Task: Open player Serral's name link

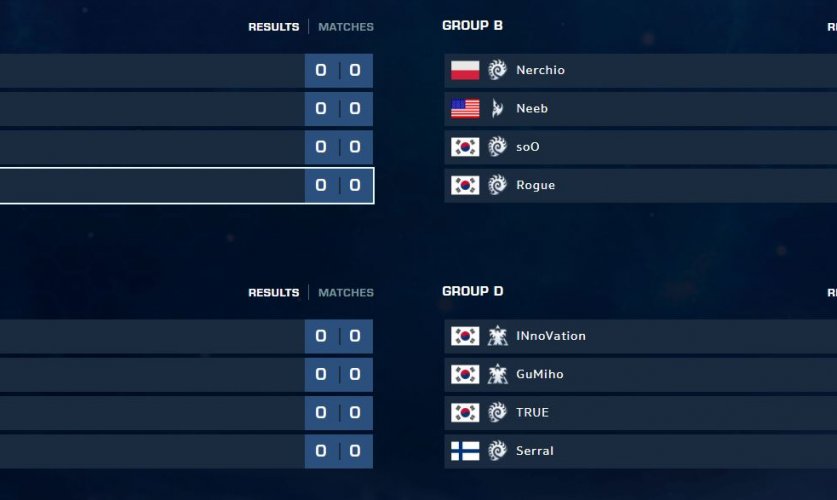Action: click(x=535, y=451)
